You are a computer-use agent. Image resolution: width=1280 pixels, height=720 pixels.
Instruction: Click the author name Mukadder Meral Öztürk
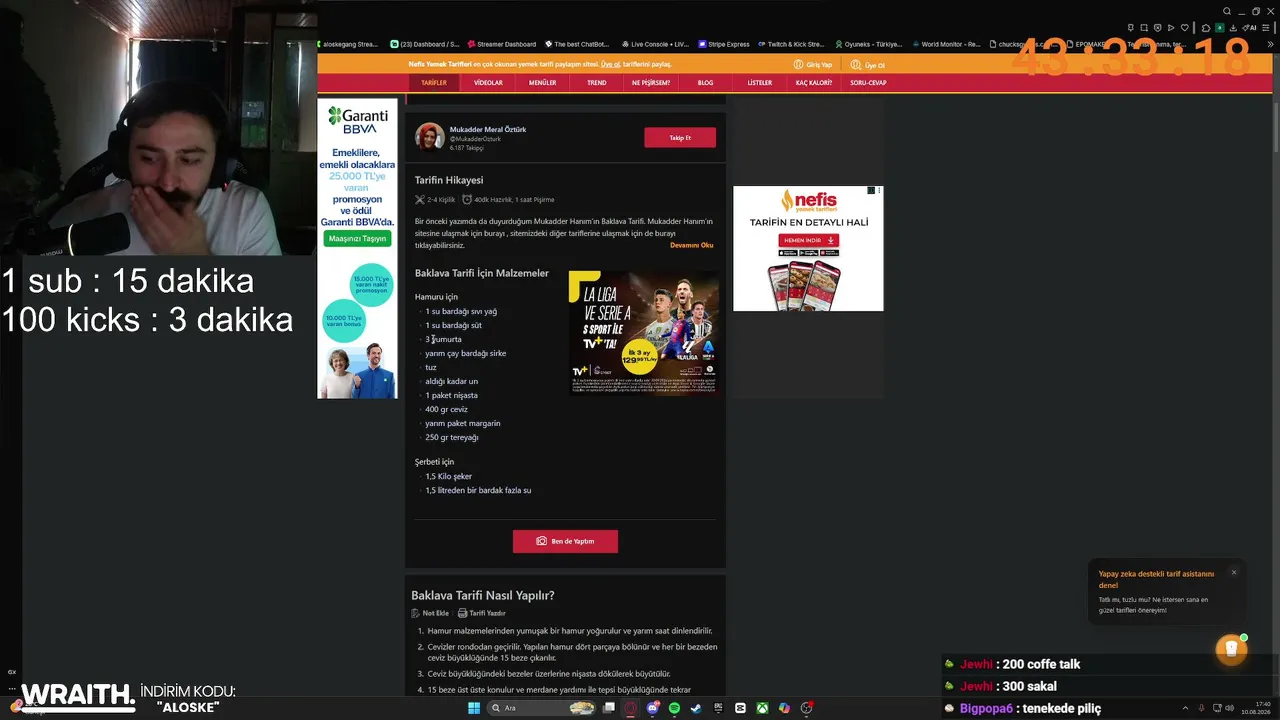488,129
